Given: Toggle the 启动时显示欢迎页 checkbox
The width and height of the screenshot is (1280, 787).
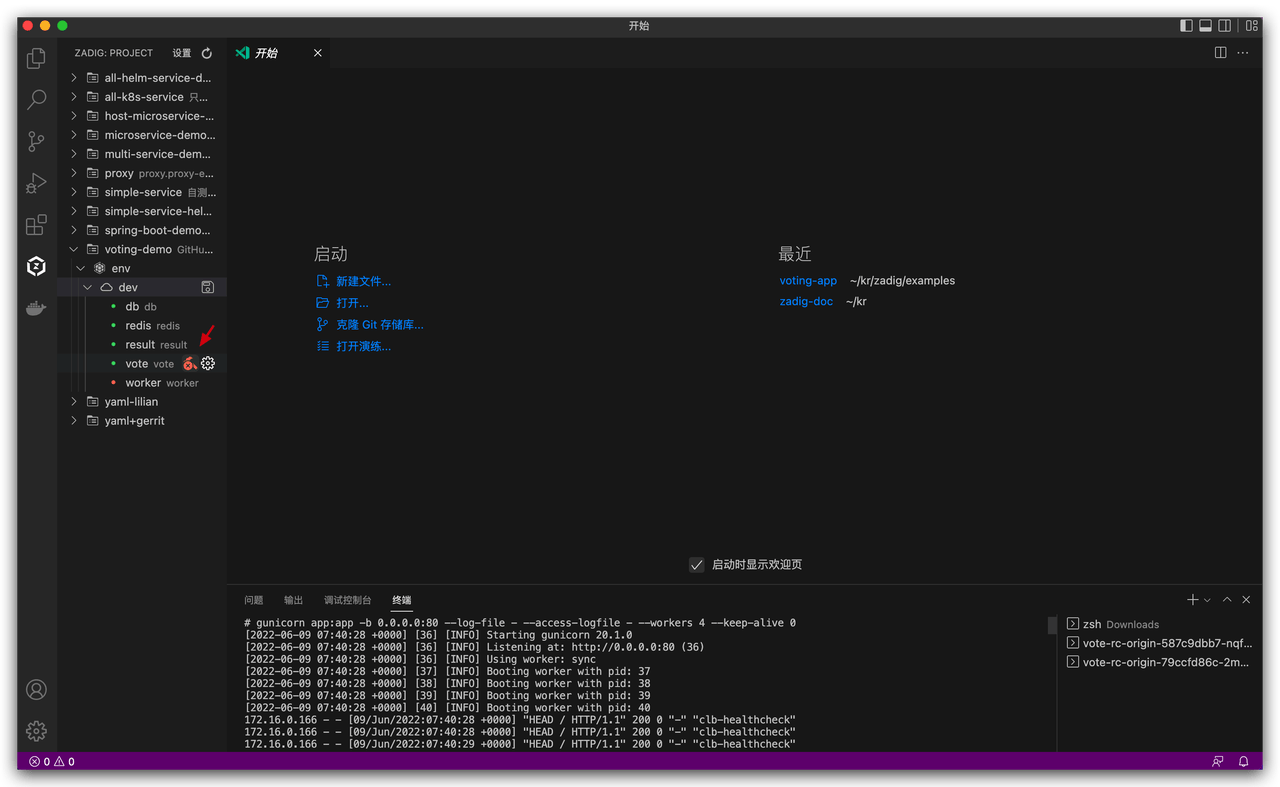Looking at the screenshot, I should [696, 564].
